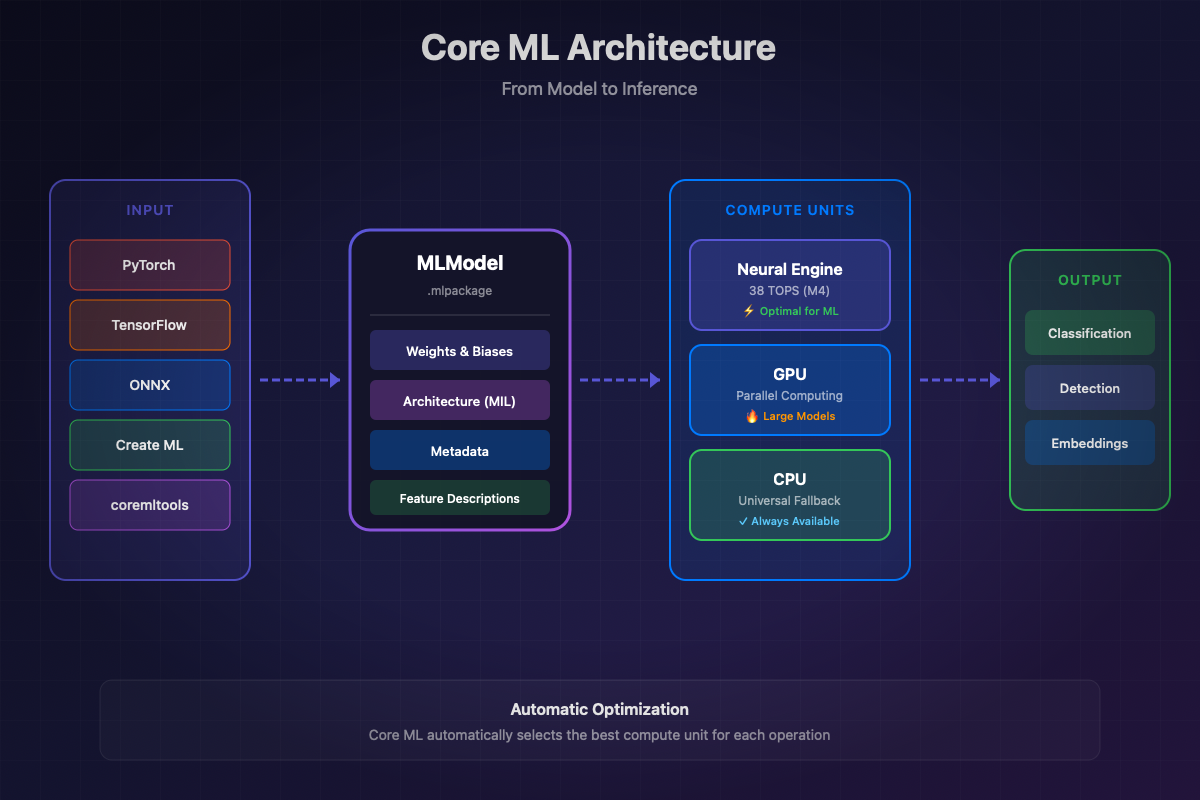Expand the Feature Descriptions section
The width and height of the screenshot is (1200, 800).
(x=459, y=498)
